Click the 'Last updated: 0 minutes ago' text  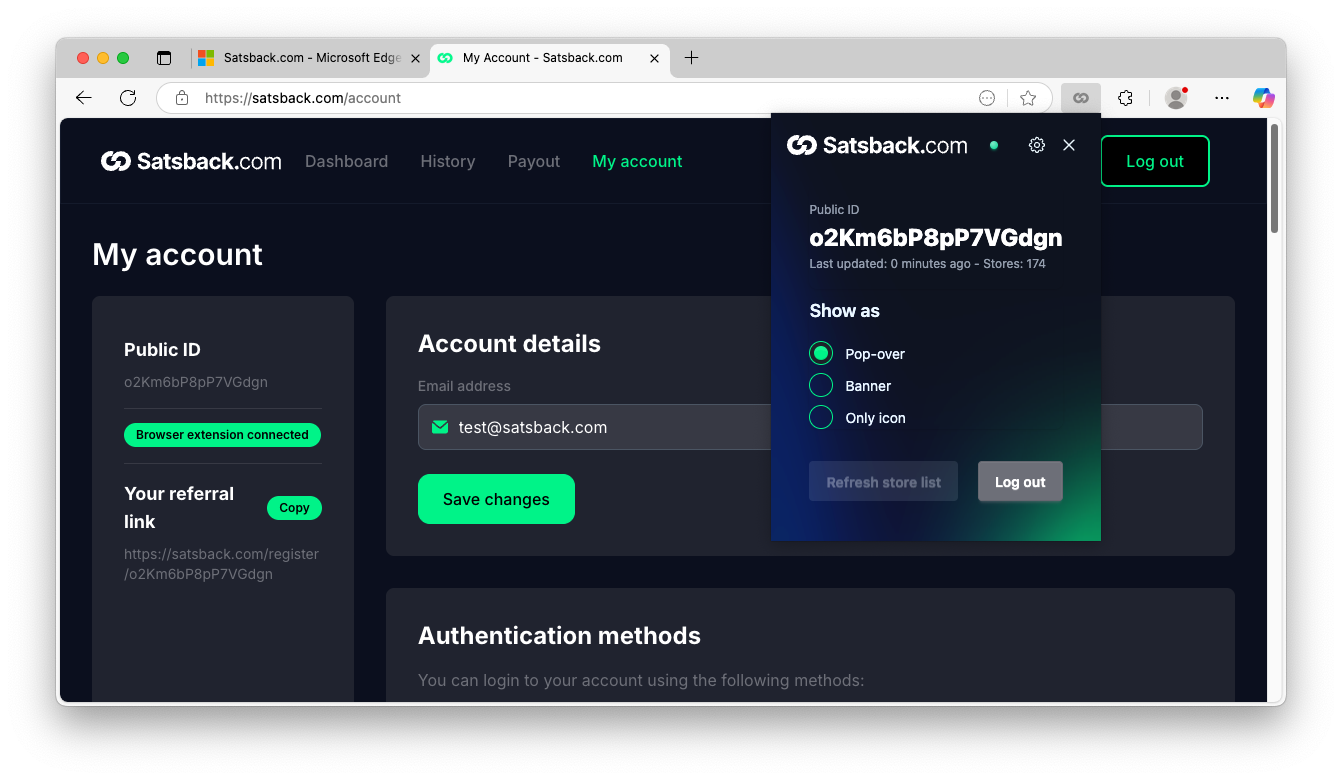890,264
